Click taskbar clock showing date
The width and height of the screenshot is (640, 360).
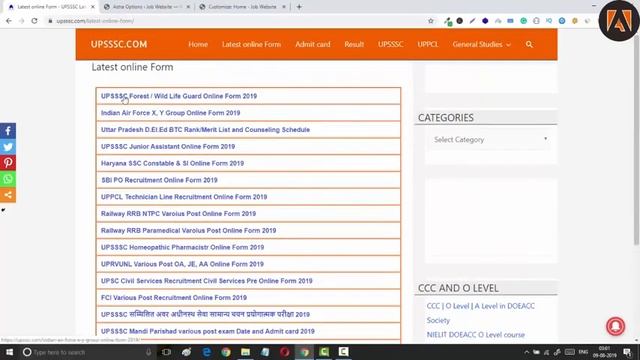(x=604, y=352)
